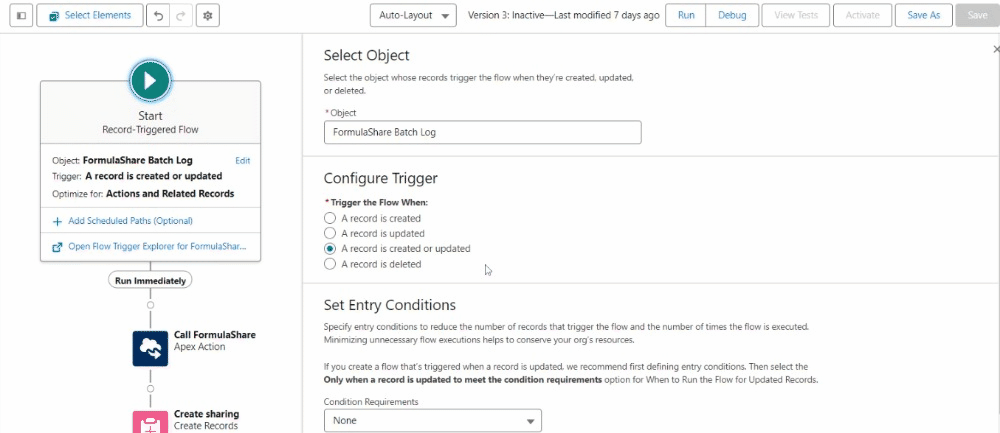Click the Save As button
This screenshot has width=1000, height=433.
click(923, 15)
